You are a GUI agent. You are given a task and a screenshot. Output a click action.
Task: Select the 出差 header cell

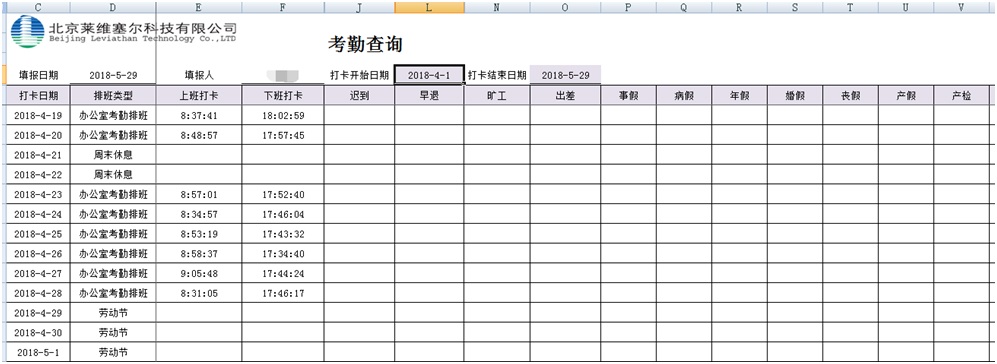click(x=565, y=95)
